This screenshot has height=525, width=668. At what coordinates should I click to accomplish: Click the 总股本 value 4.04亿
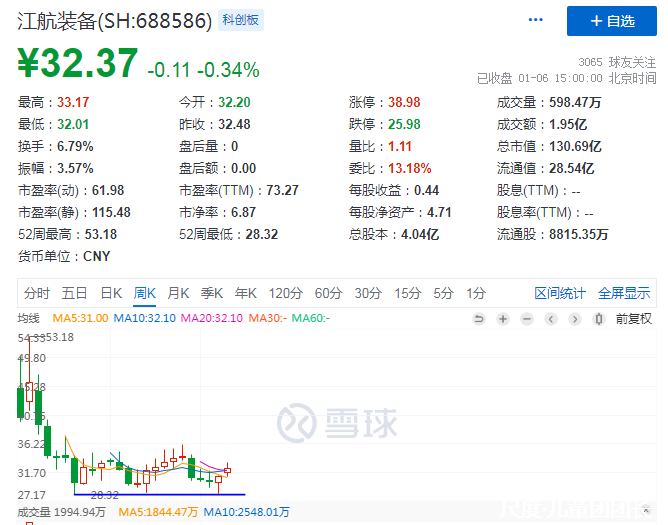420,234
